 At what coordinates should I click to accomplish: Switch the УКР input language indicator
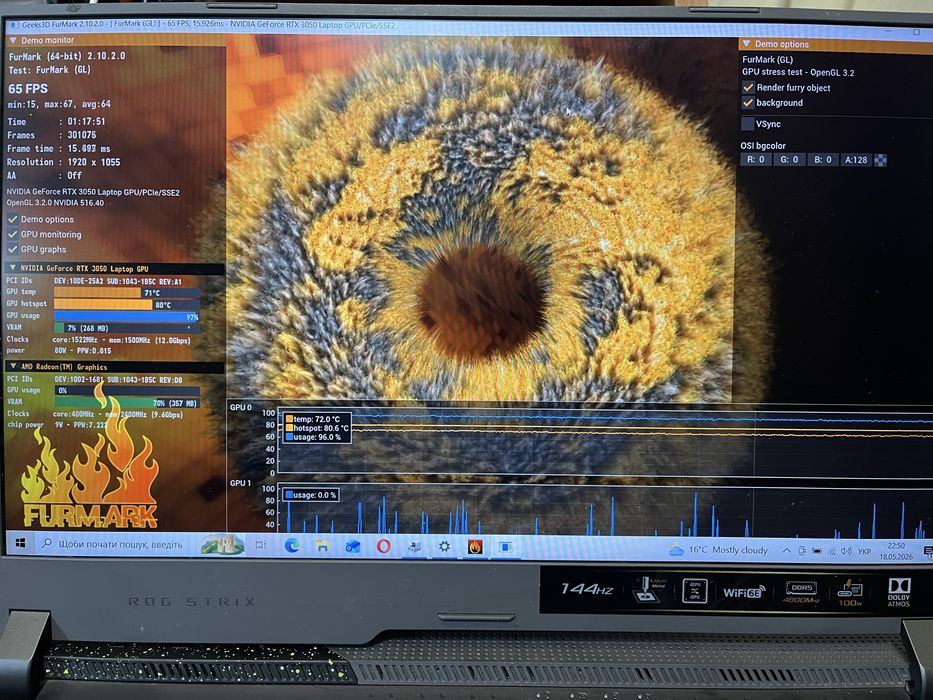coord(865,552)
